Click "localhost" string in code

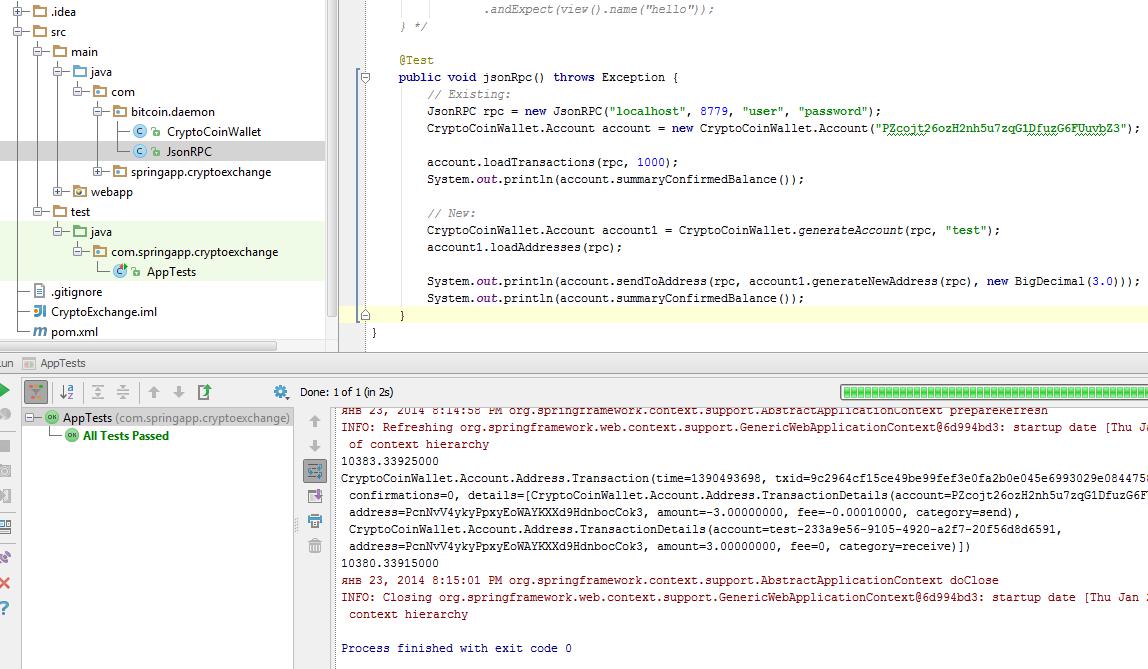pos(648,111)
